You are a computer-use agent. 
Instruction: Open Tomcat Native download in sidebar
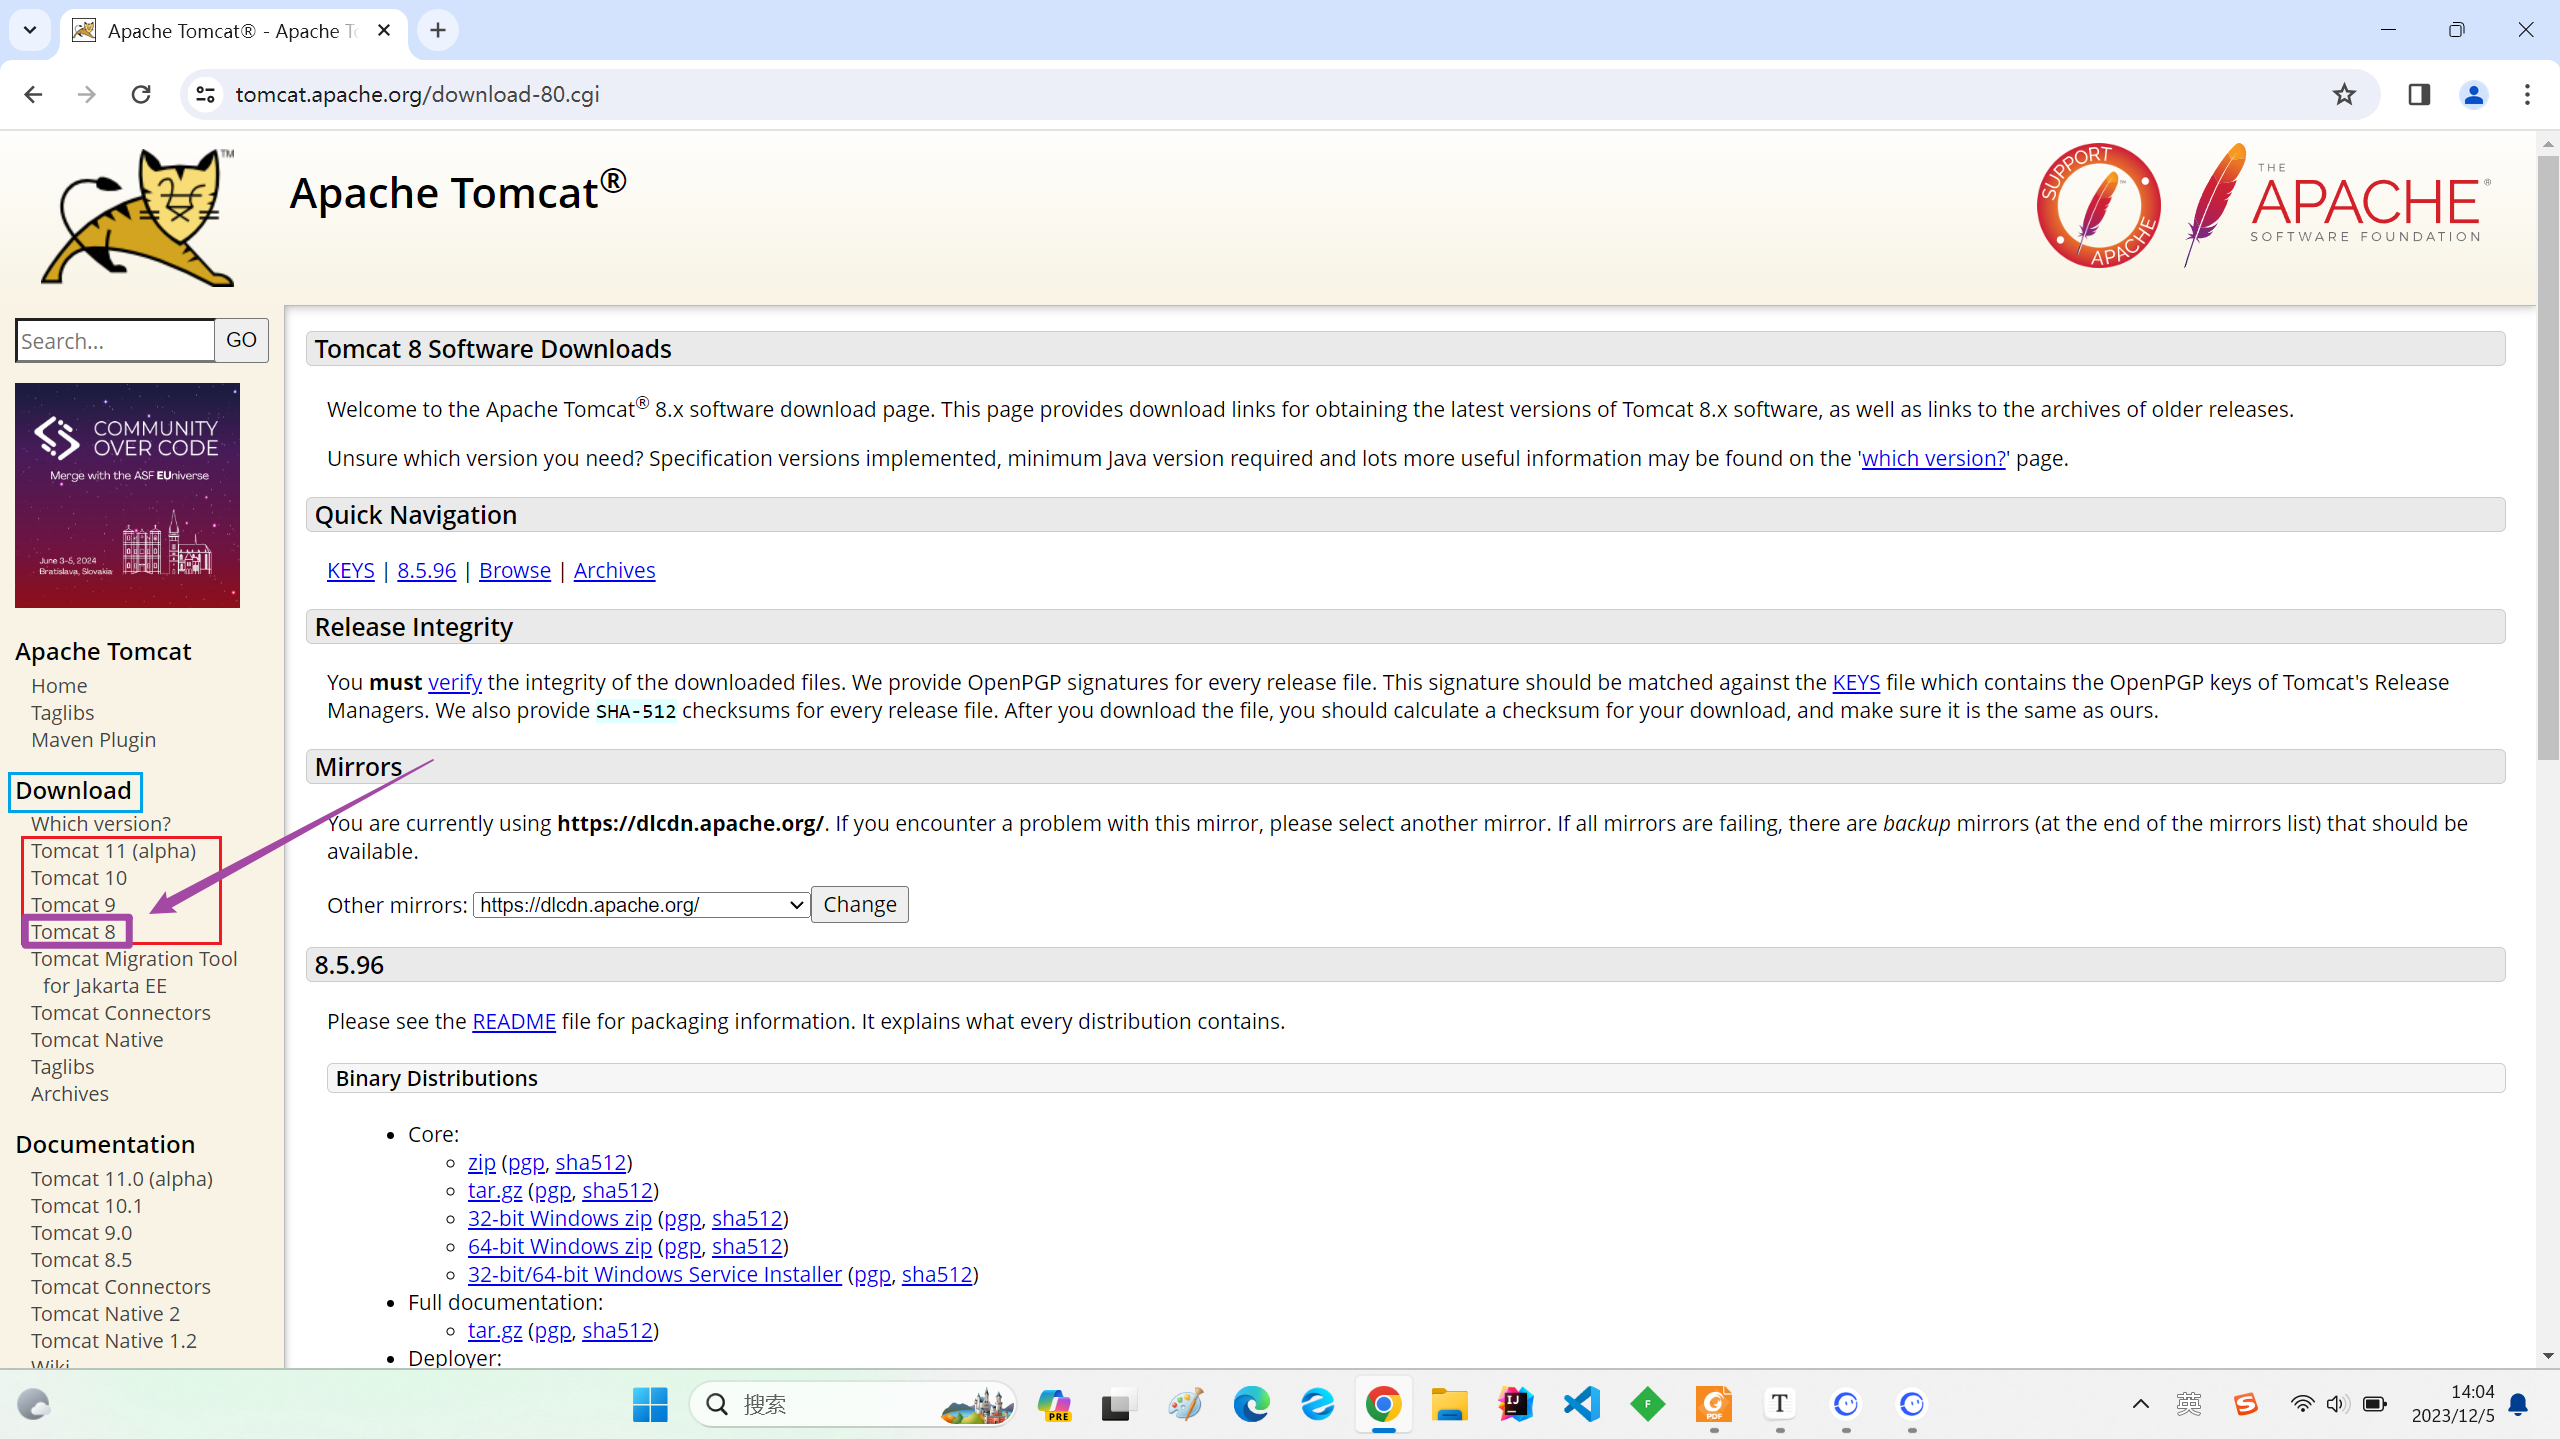click(97, 1039)
